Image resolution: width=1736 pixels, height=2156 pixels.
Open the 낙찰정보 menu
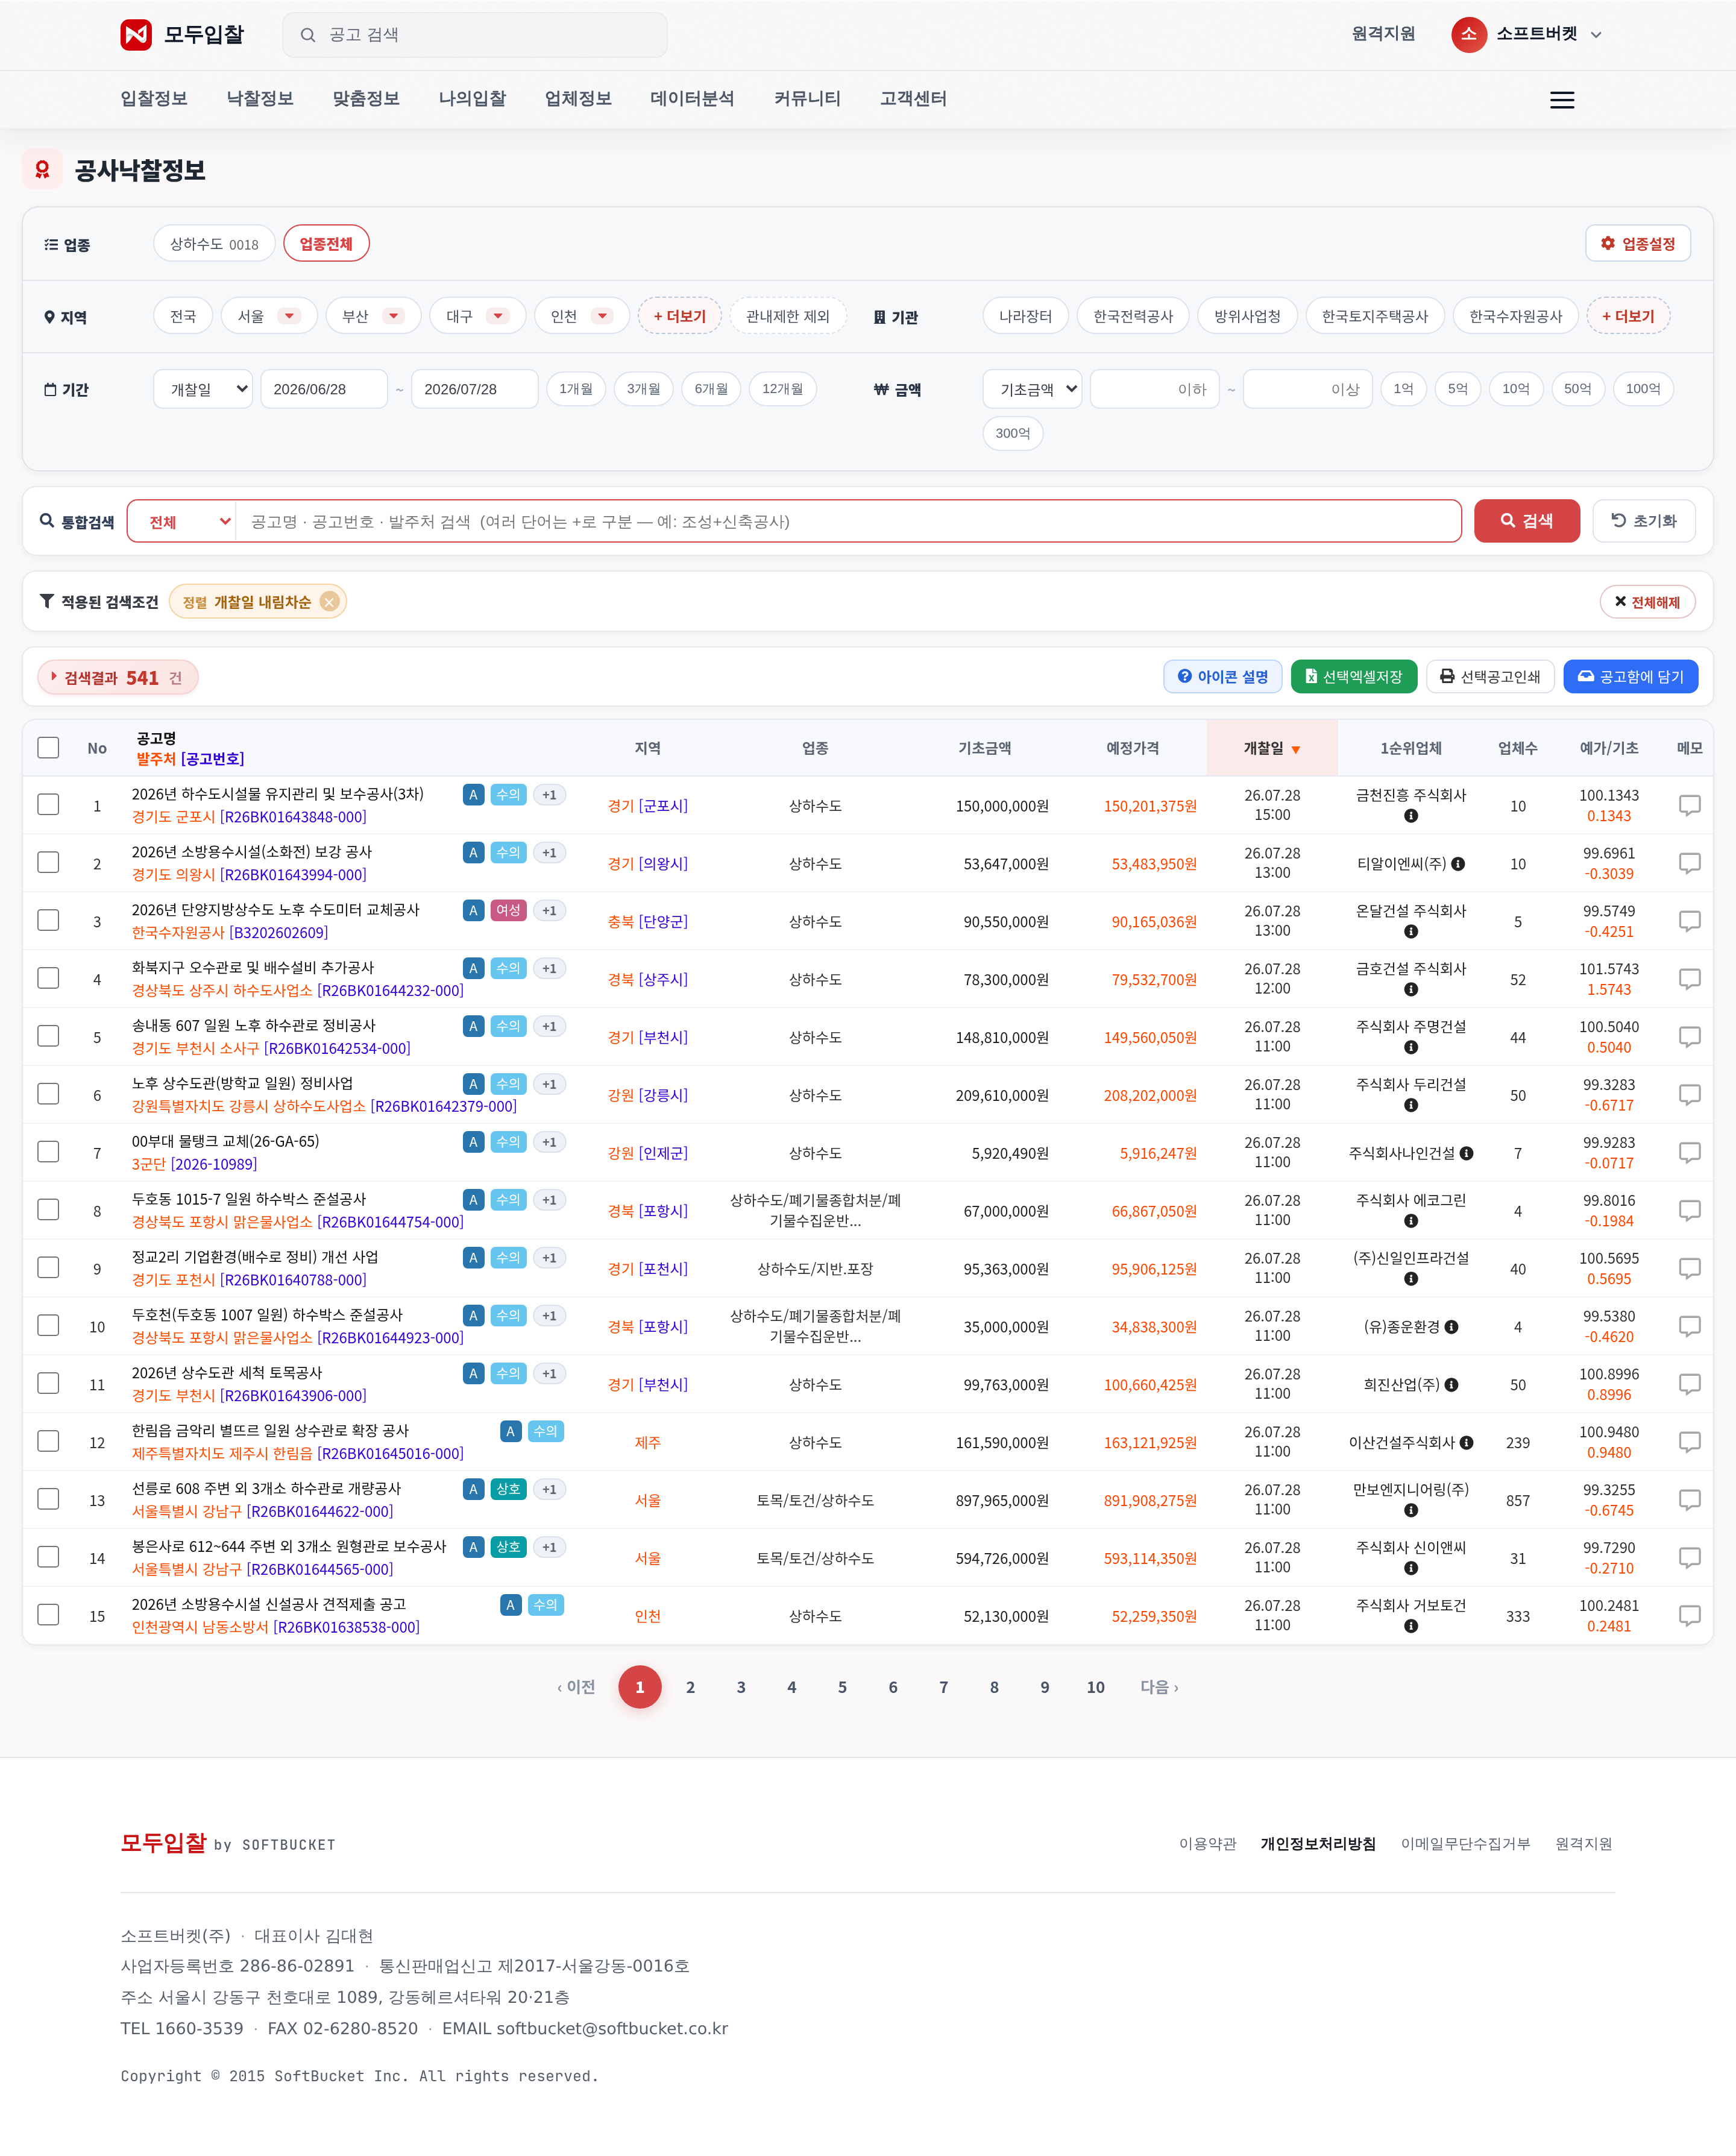(260, 99)
